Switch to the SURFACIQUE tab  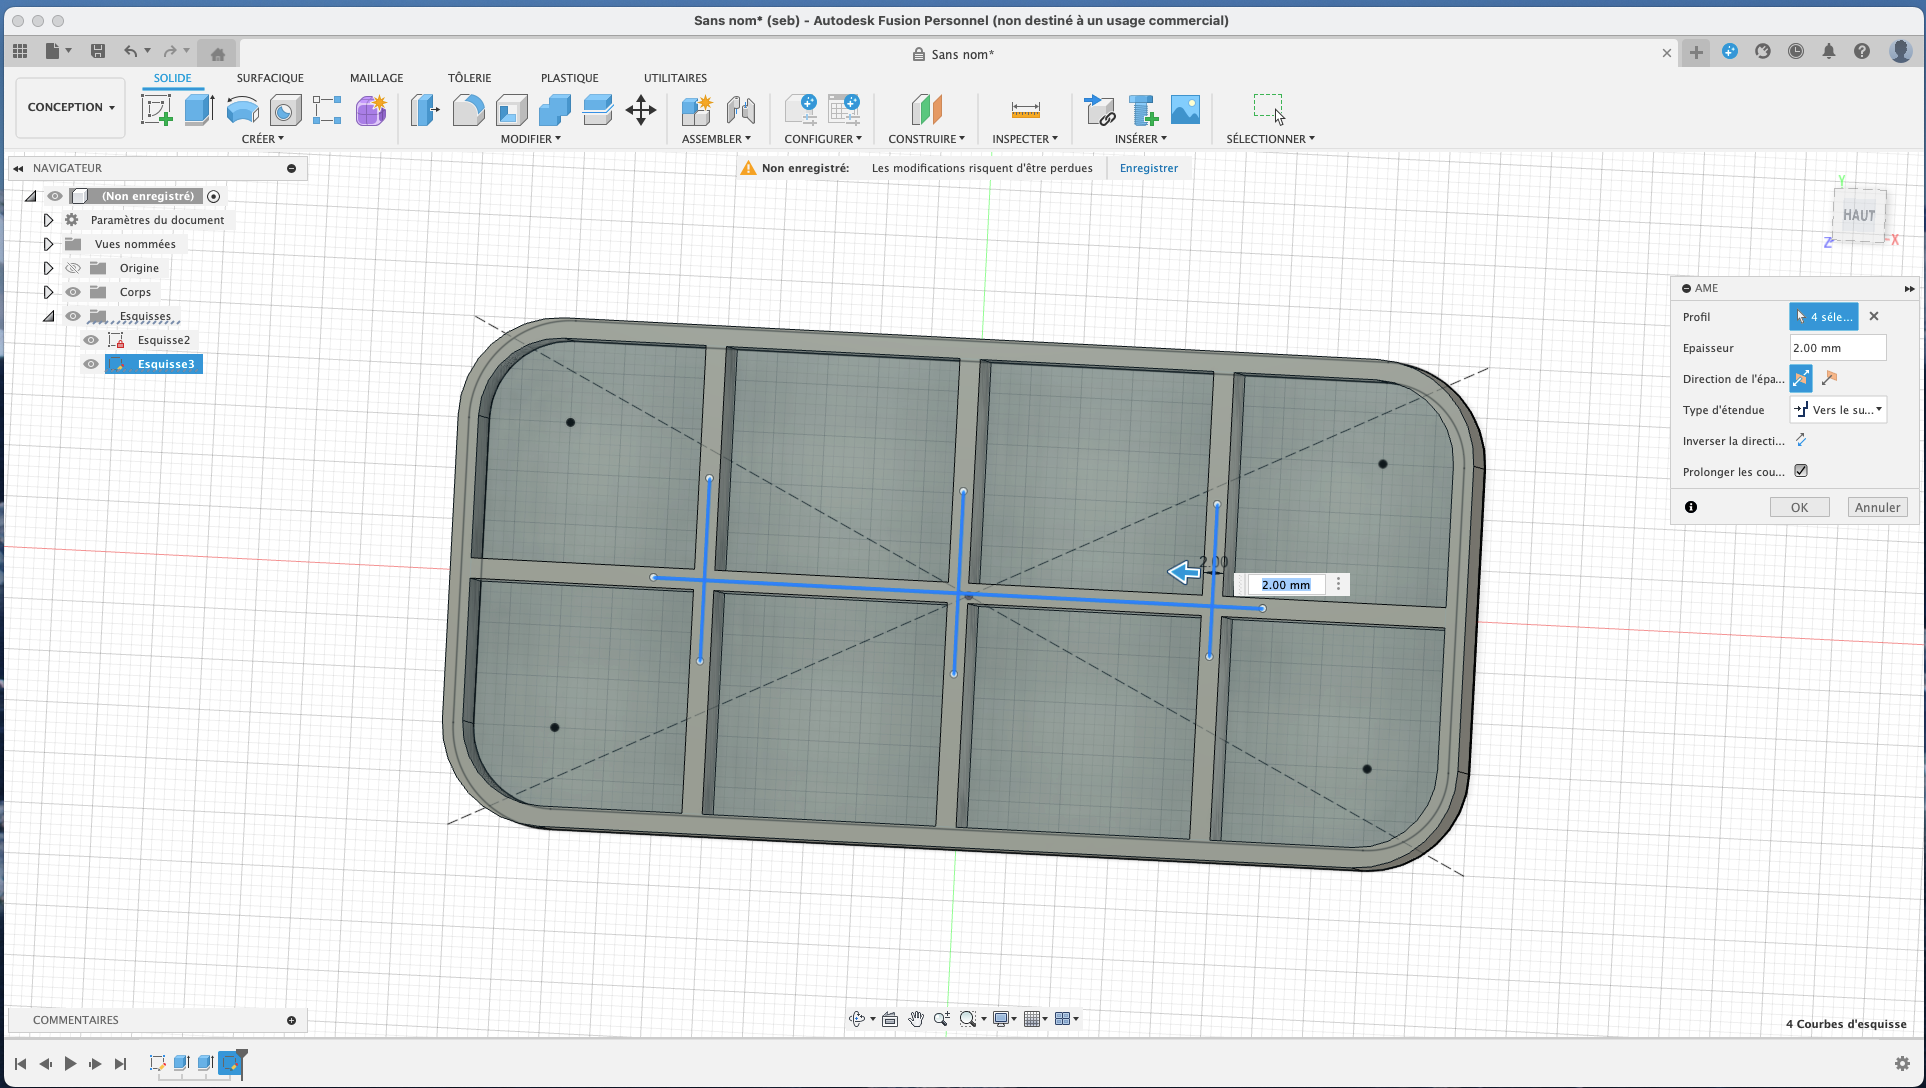(x=270, y=78)
